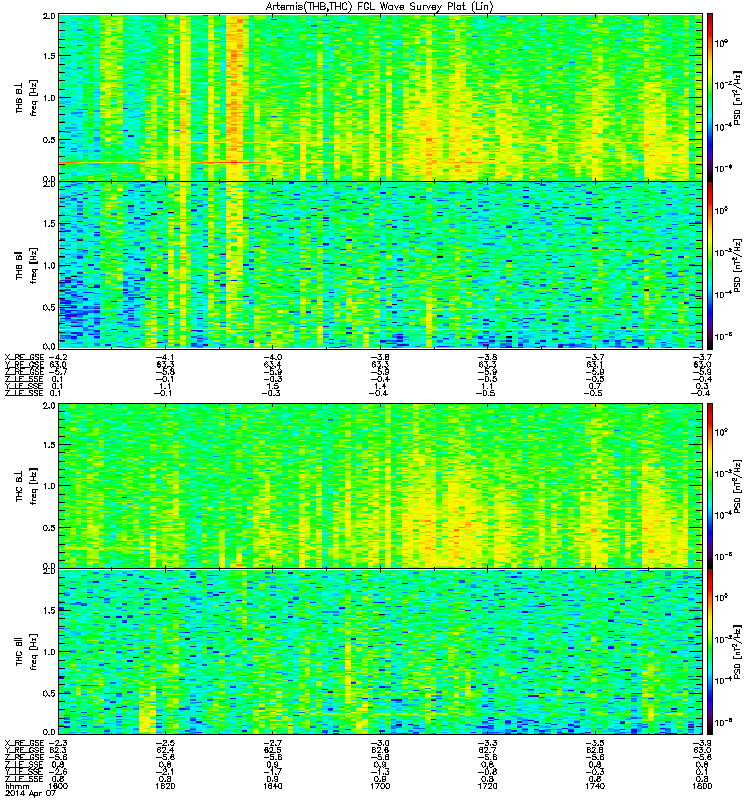
Task: Click the THB X position value '-4.0'
Action: tap(272, 357)
